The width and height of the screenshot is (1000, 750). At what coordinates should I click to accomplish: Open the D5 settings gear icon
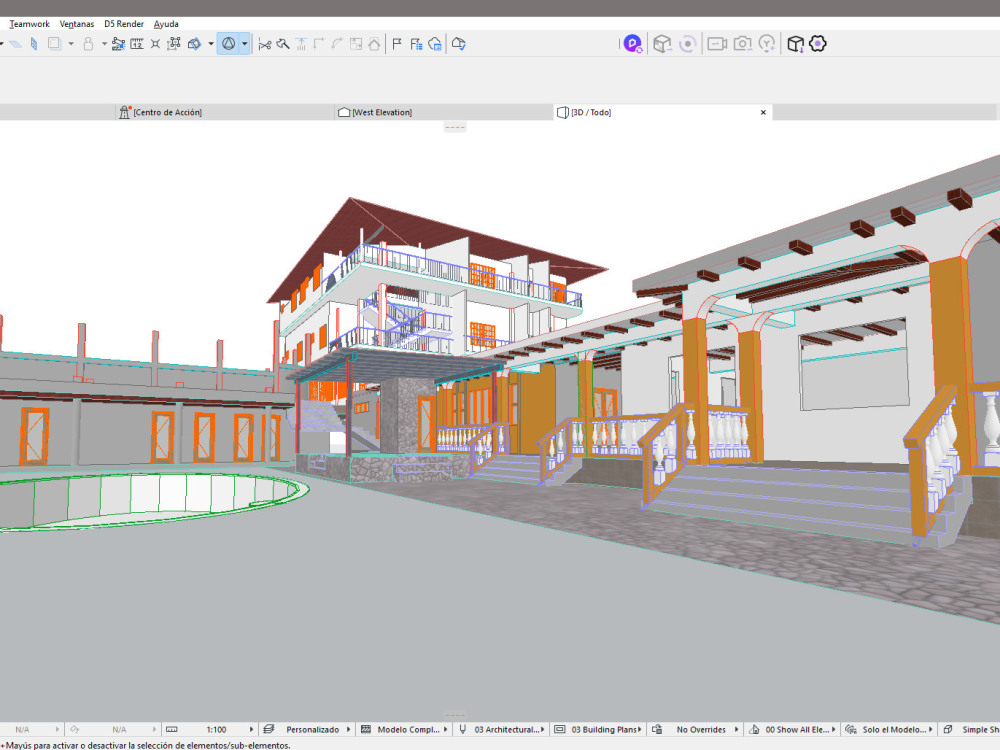coord(818,44)
